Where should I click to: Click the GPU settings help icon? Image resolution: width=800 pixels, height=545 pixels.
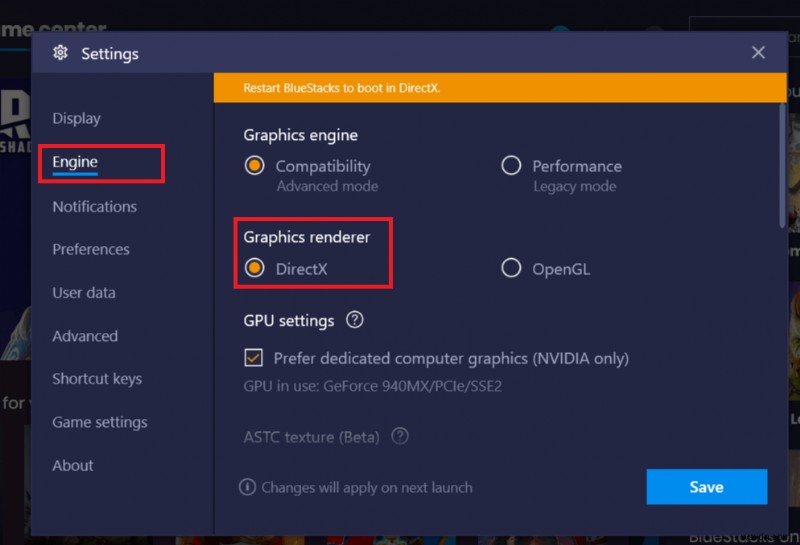coord(354,321)
